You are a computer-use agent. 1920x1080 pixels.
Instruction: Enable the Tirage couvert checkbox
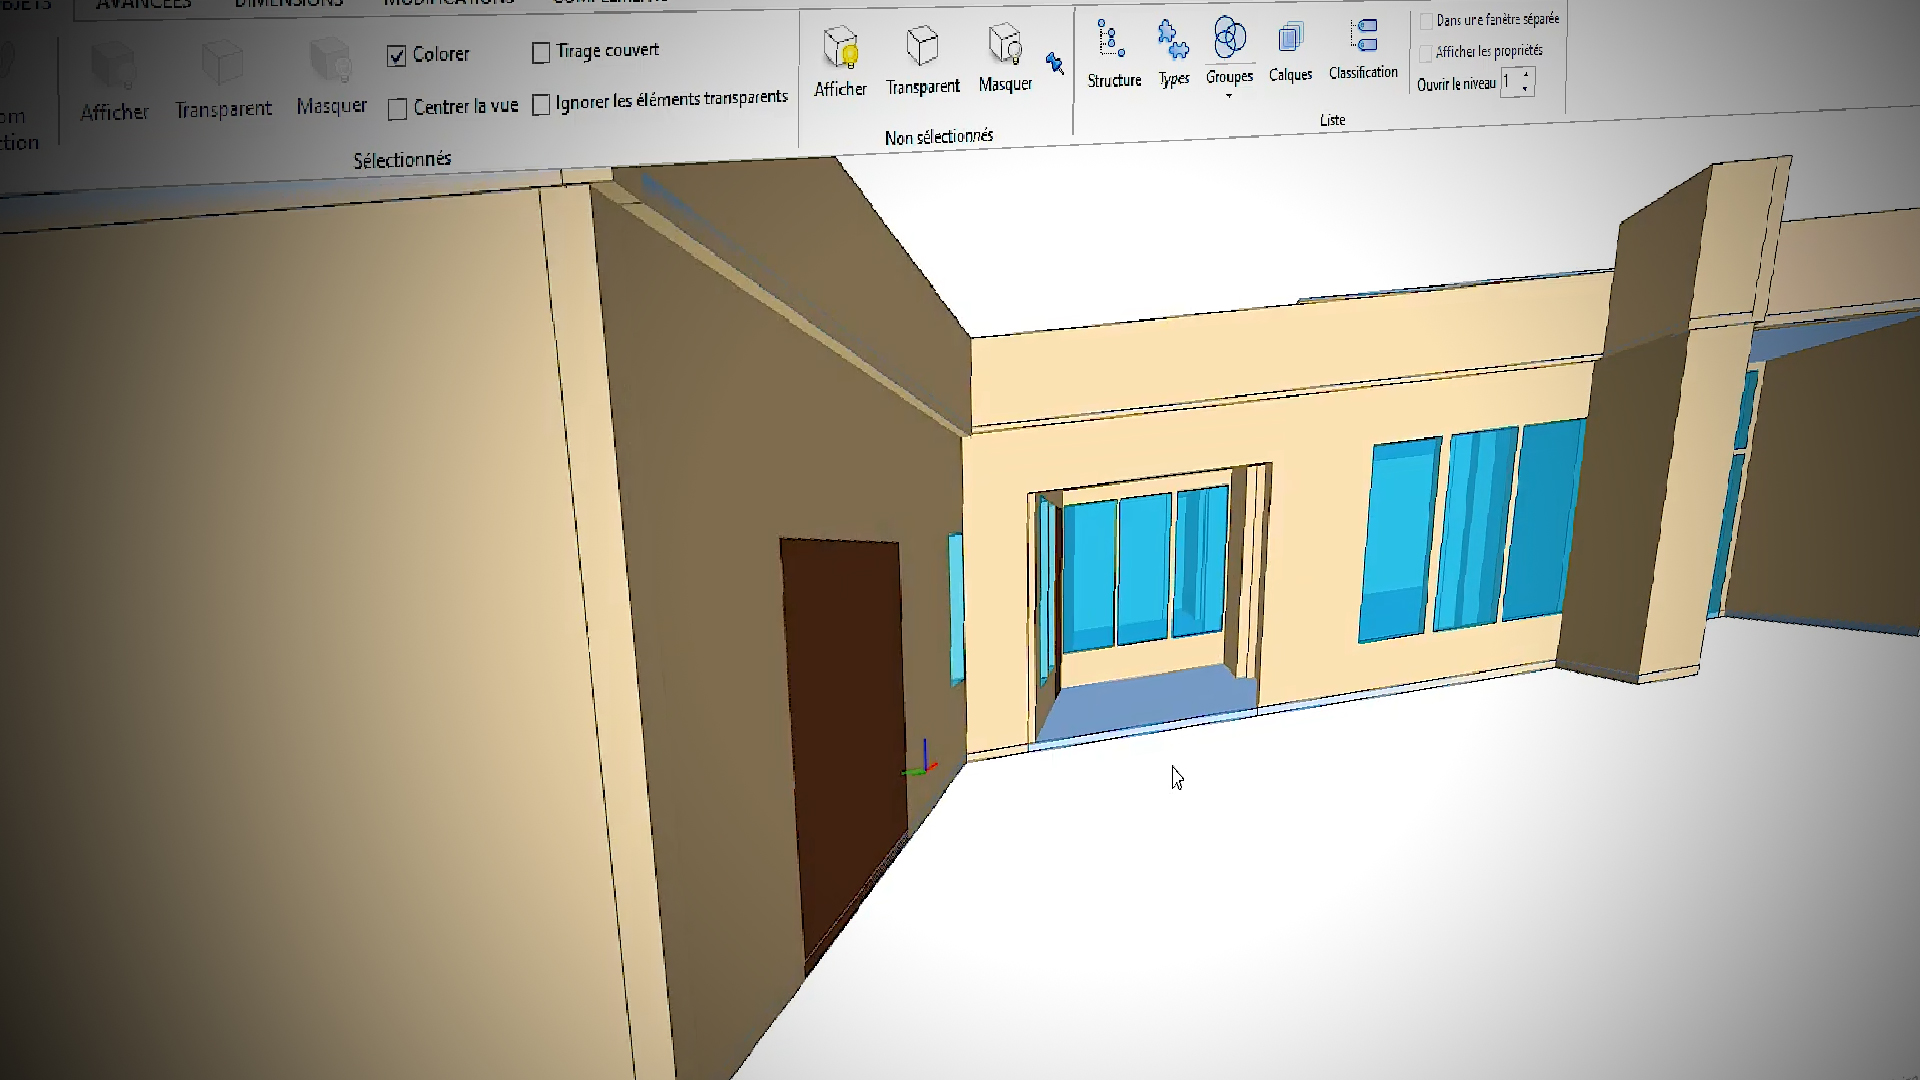click(541, 53)
